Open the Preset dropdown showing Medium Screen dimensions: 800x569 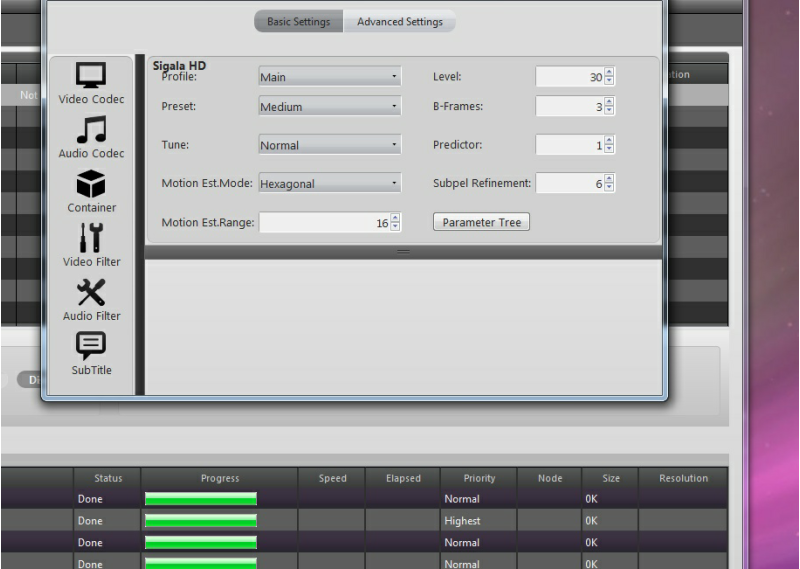pos(329,107)
